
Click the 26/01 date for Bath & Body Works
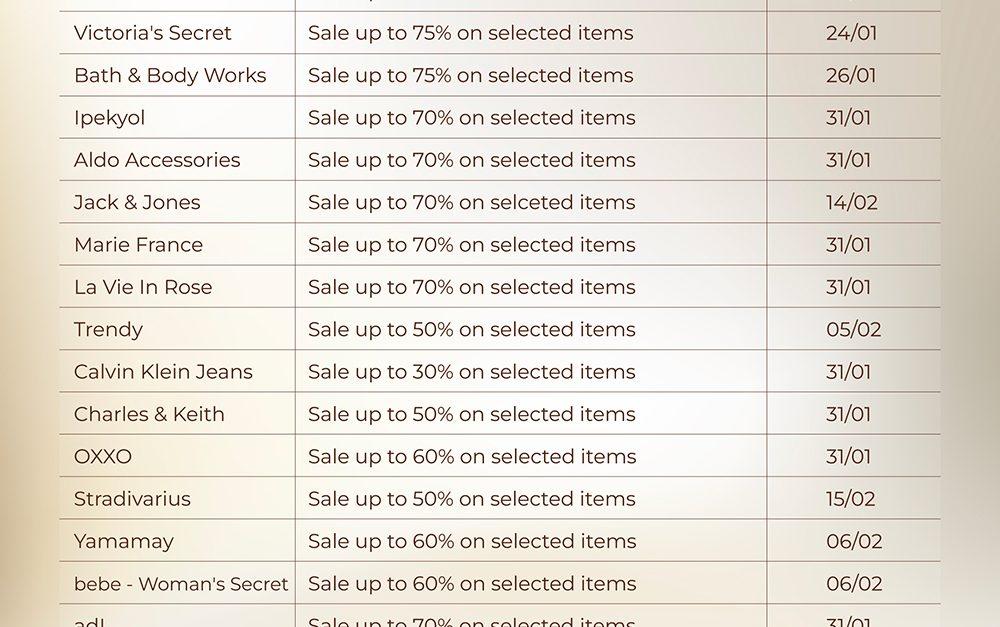(x=851, y=75)
